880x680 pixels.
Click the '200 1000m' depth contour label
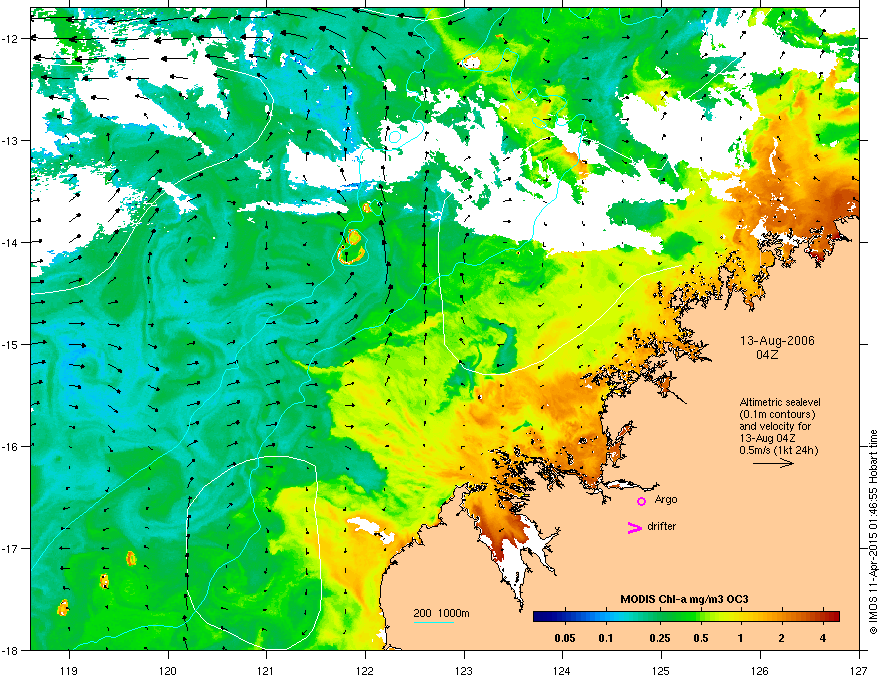coord(441,613)
